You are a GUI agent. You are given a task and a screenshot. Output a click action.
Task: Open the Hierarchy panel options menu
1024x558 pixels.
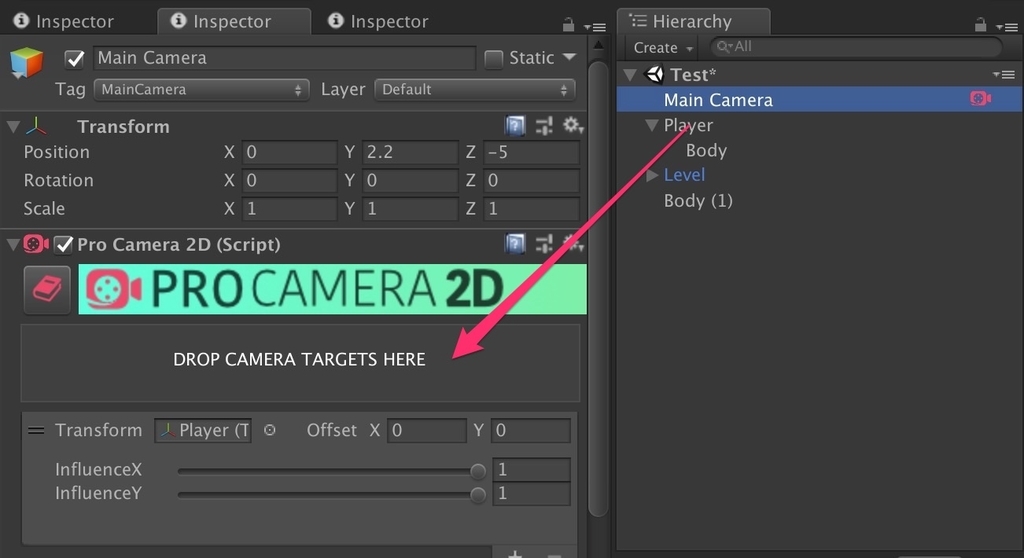(1007, 27)
